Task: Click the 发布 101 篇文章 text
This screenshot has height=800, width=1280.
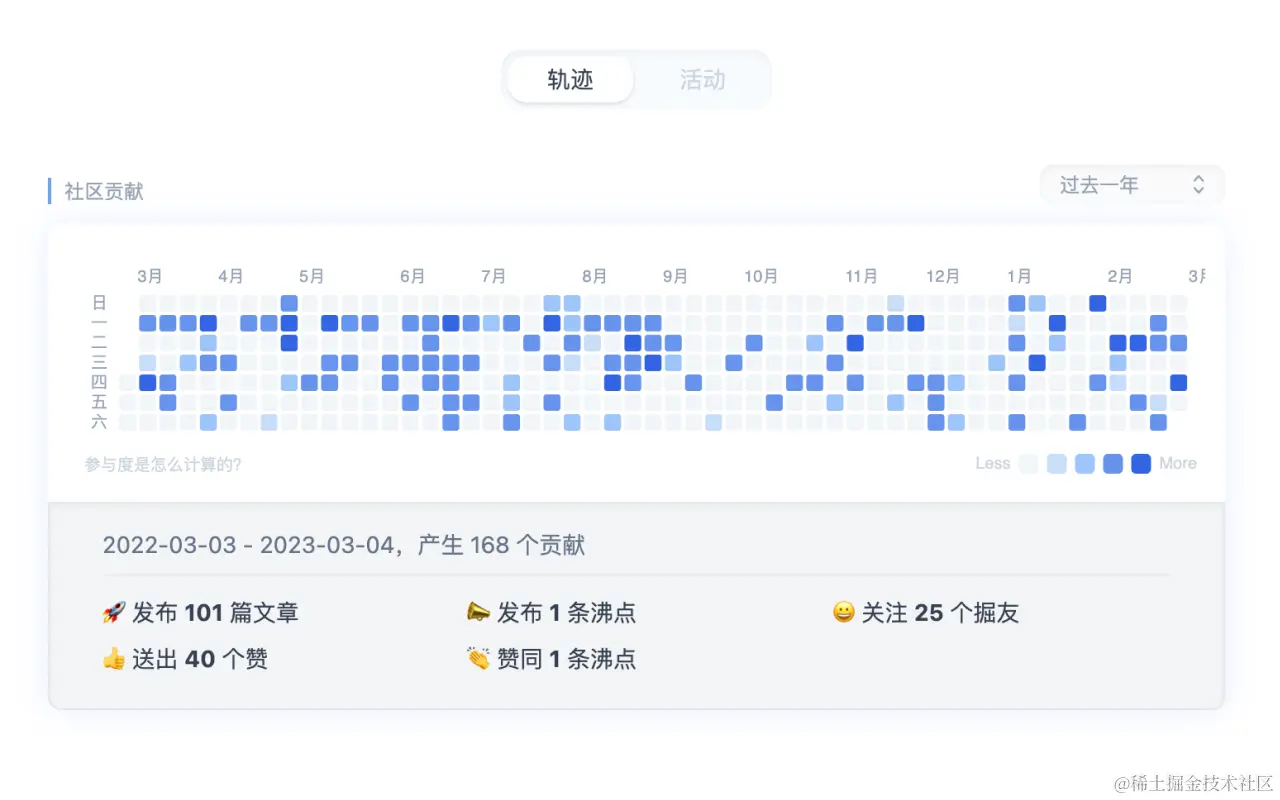Action: coord(215,612)
